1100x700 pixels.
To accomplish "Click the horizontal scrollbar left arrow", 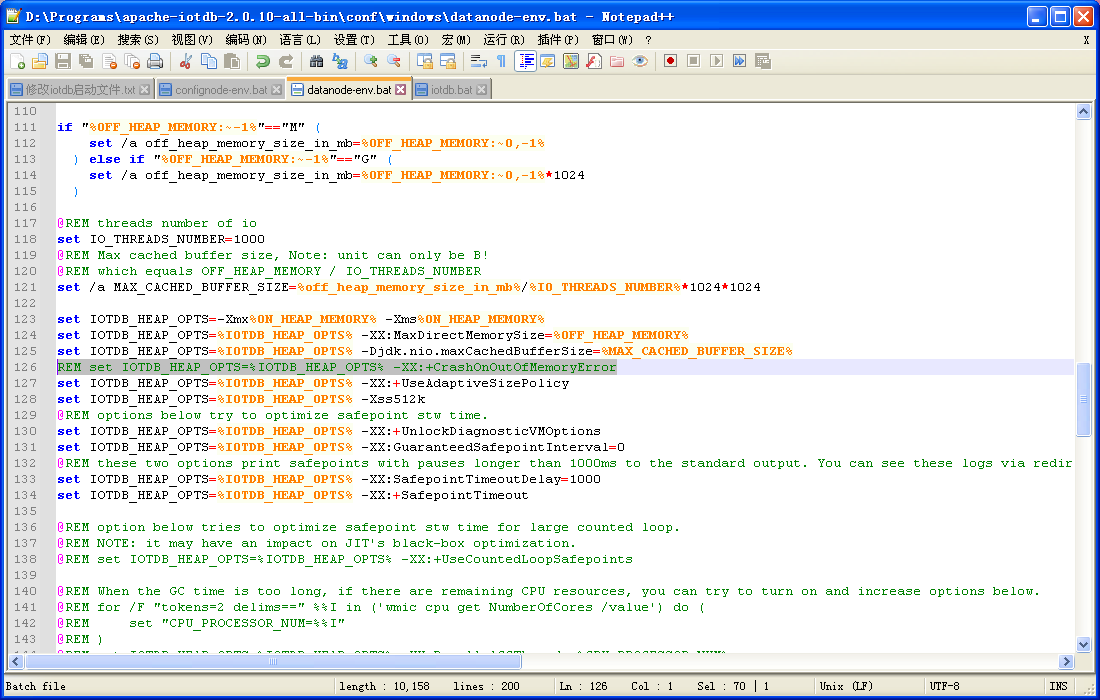I will coord(16,661).
